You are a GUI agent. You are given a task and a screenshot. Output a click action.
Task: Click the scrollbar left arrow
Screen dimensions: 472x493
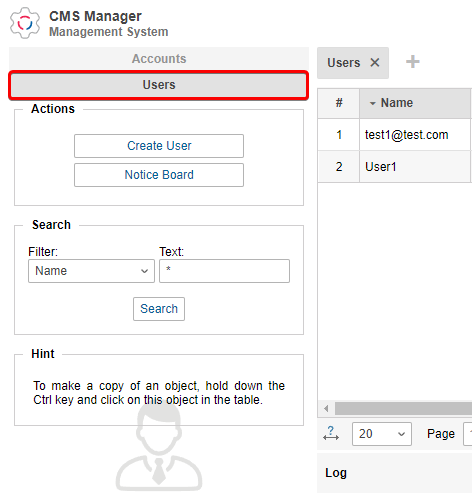pos(326,408)
